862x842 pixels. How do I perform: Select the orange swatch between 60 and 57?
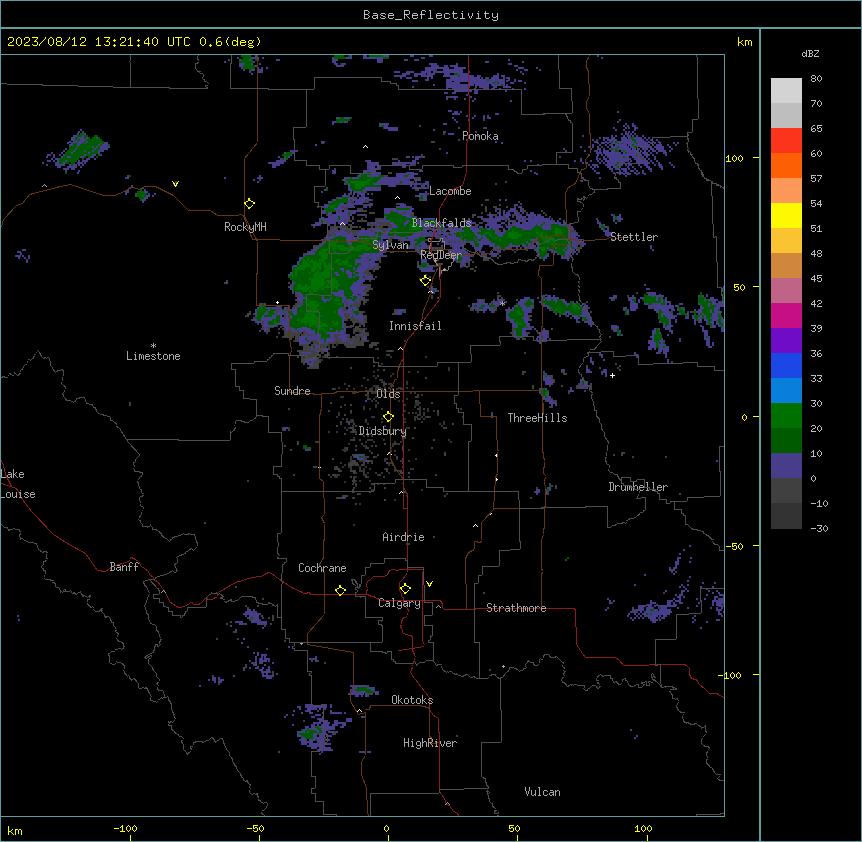[786, 165]
